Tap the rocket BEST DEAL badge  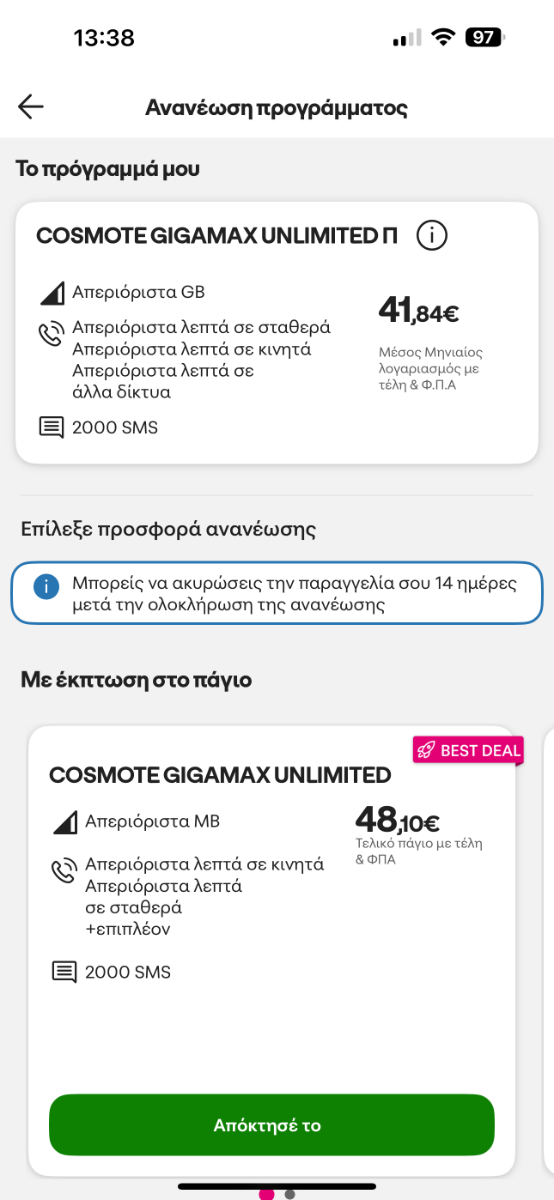[468, 751]
